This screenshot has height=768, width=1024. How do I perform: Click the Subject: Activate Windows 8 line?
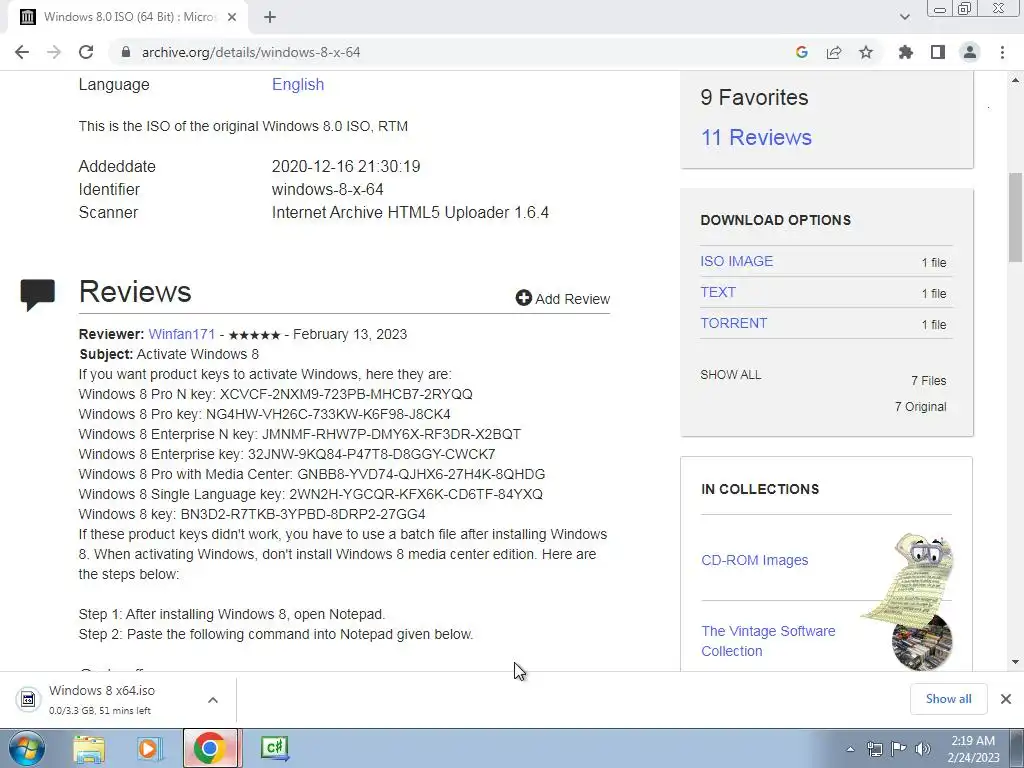[169, 355]
